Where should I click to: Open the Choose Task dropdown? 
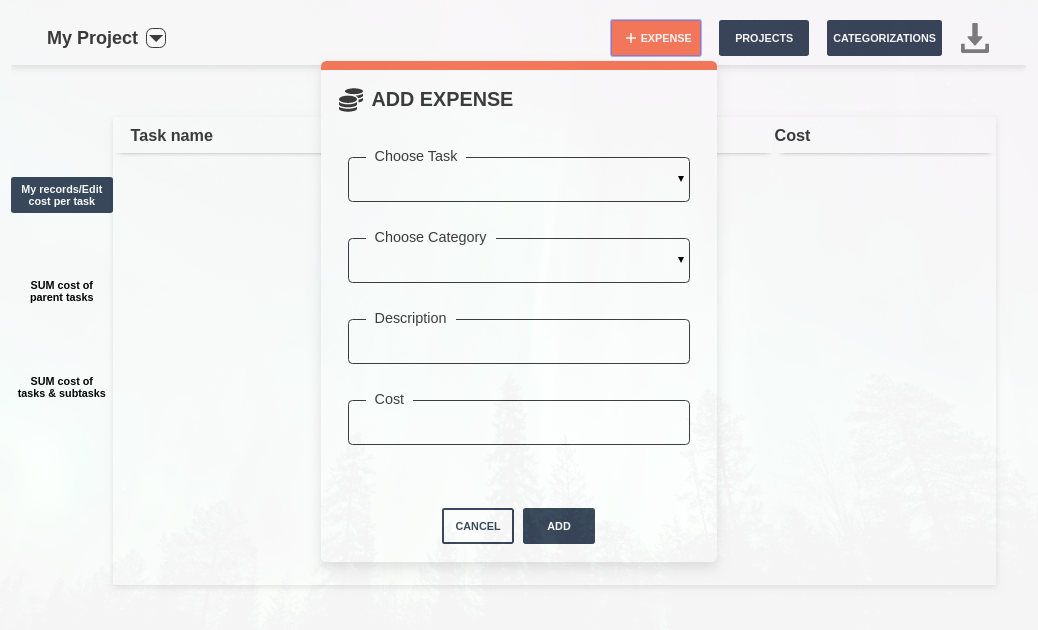[x=518, y=180]
